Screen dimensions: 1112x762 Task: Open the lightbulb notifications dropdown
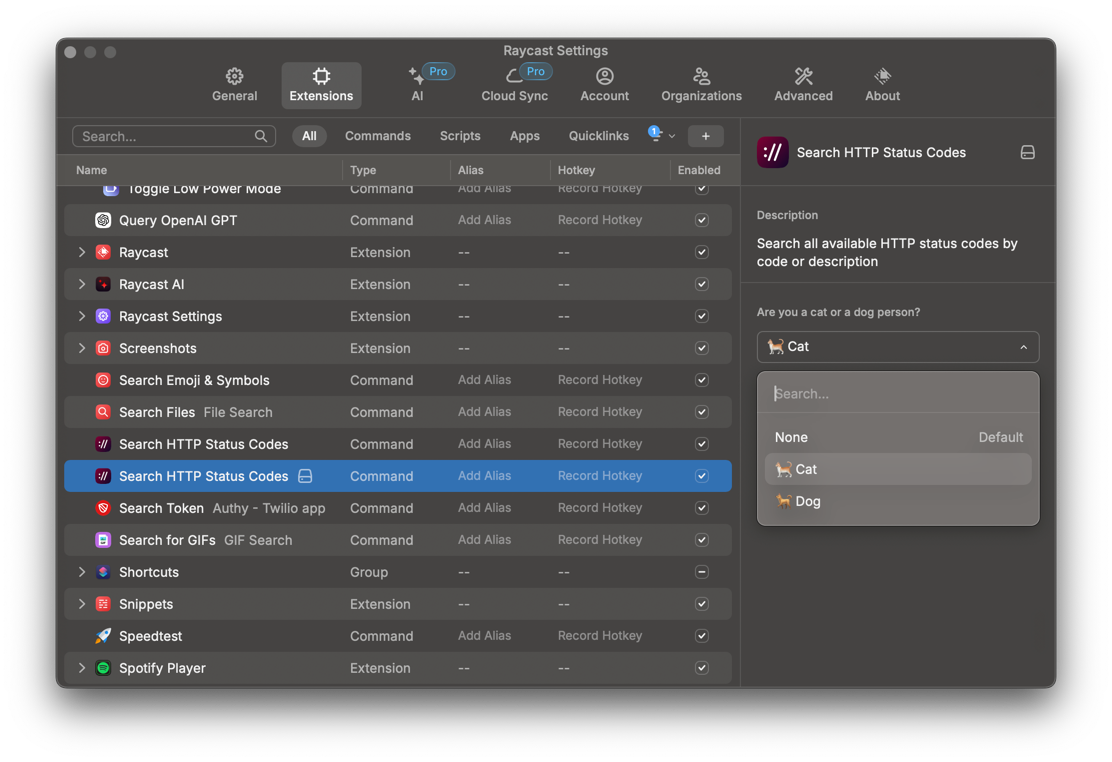click(x=661, y=134)
